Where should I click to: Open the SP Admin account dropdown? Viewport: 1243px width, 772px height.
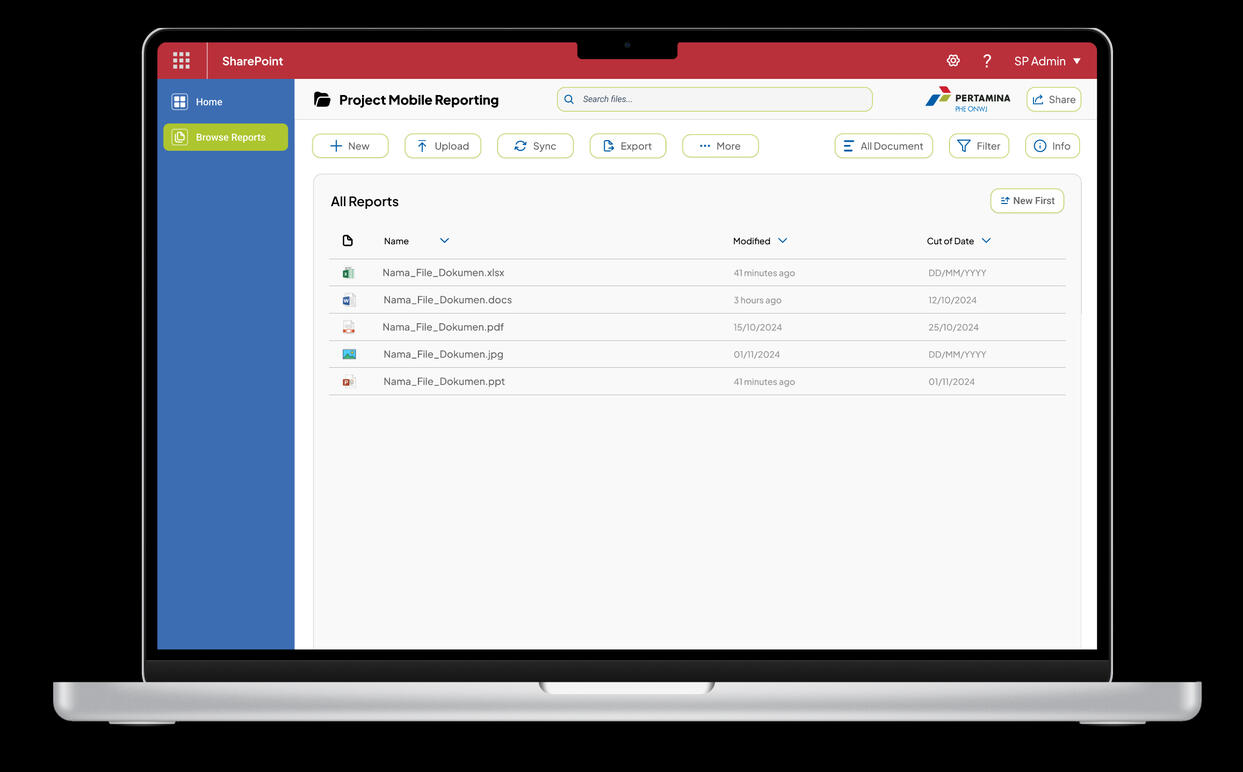[x=1047, y=61]
